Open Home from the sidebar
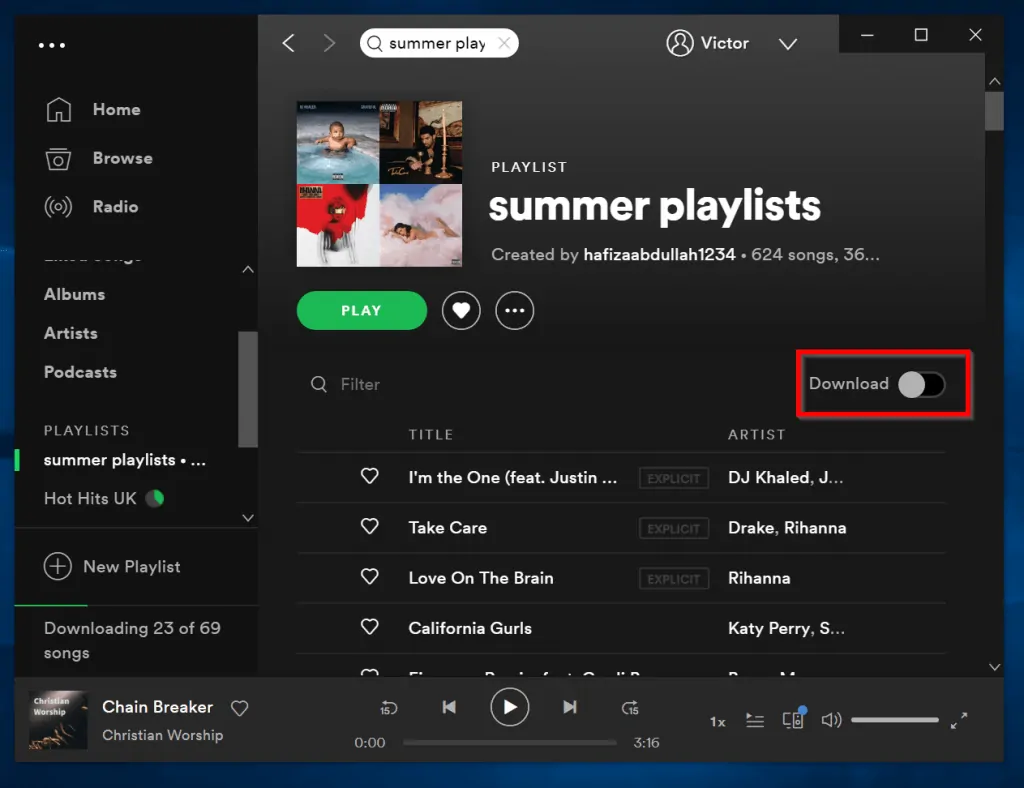 tap(116, 109)
